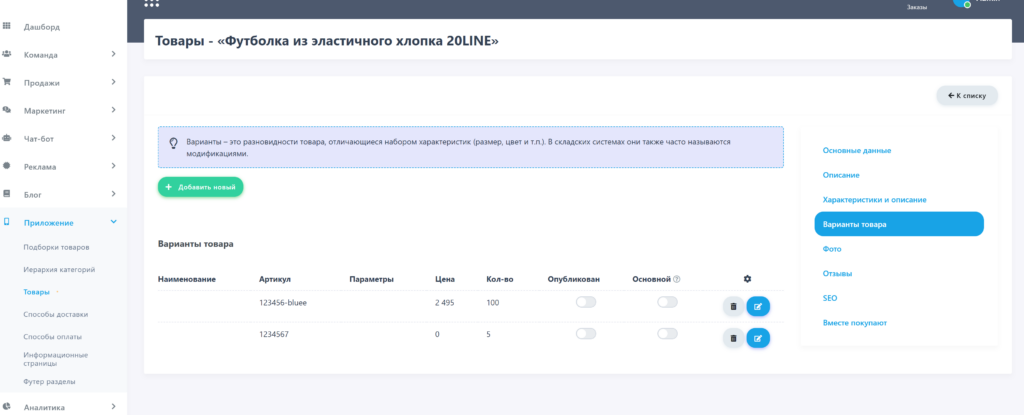Click article value 1234567
Image resolution: width=1024 pixels, height=415 pixels.
point(274,334)
